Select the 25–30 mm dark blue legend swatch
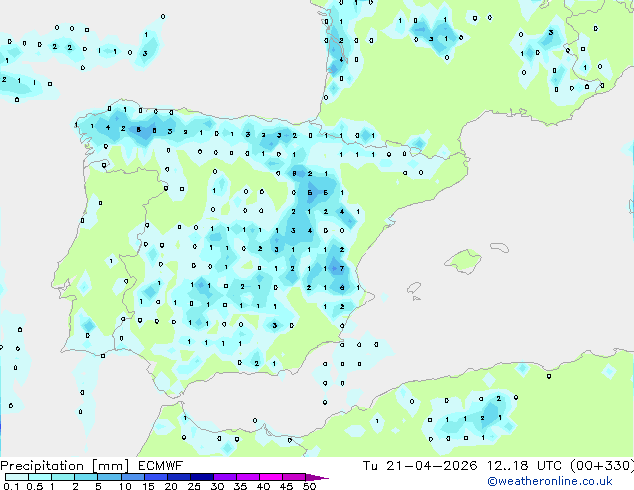The image size is (634, 490). click(x=201, y=477)
